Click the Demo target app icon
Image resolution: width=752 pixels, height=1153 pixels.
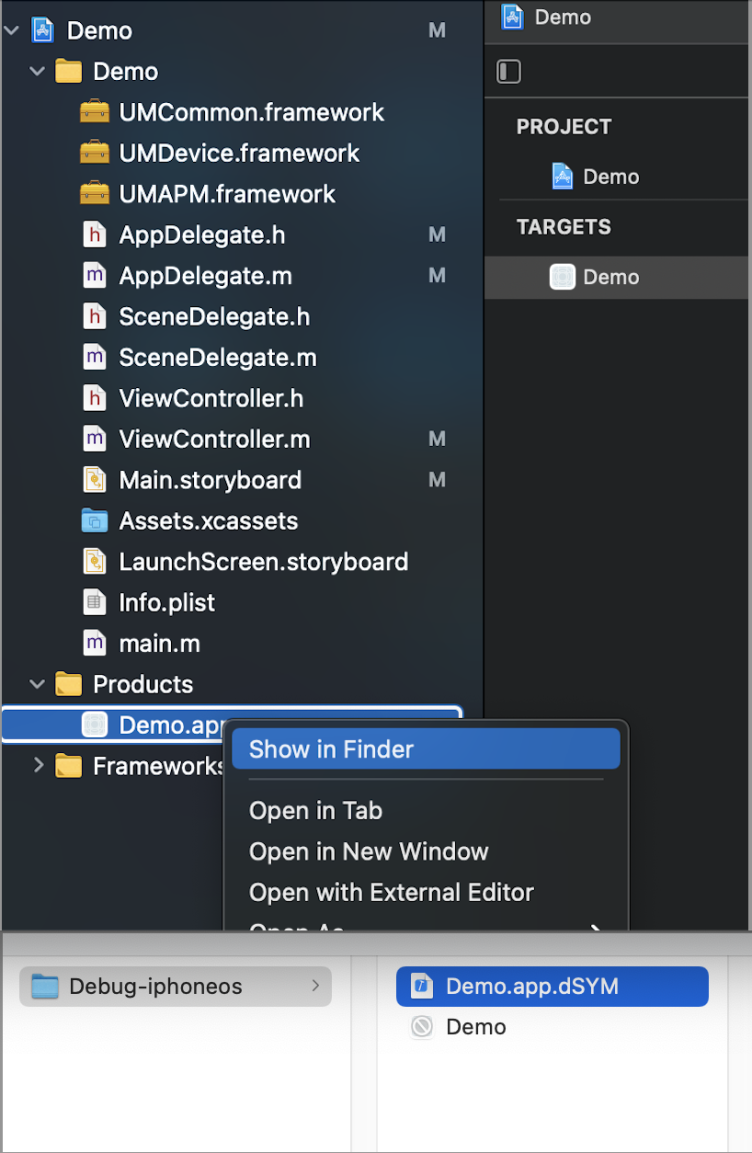tap(562, 277)
